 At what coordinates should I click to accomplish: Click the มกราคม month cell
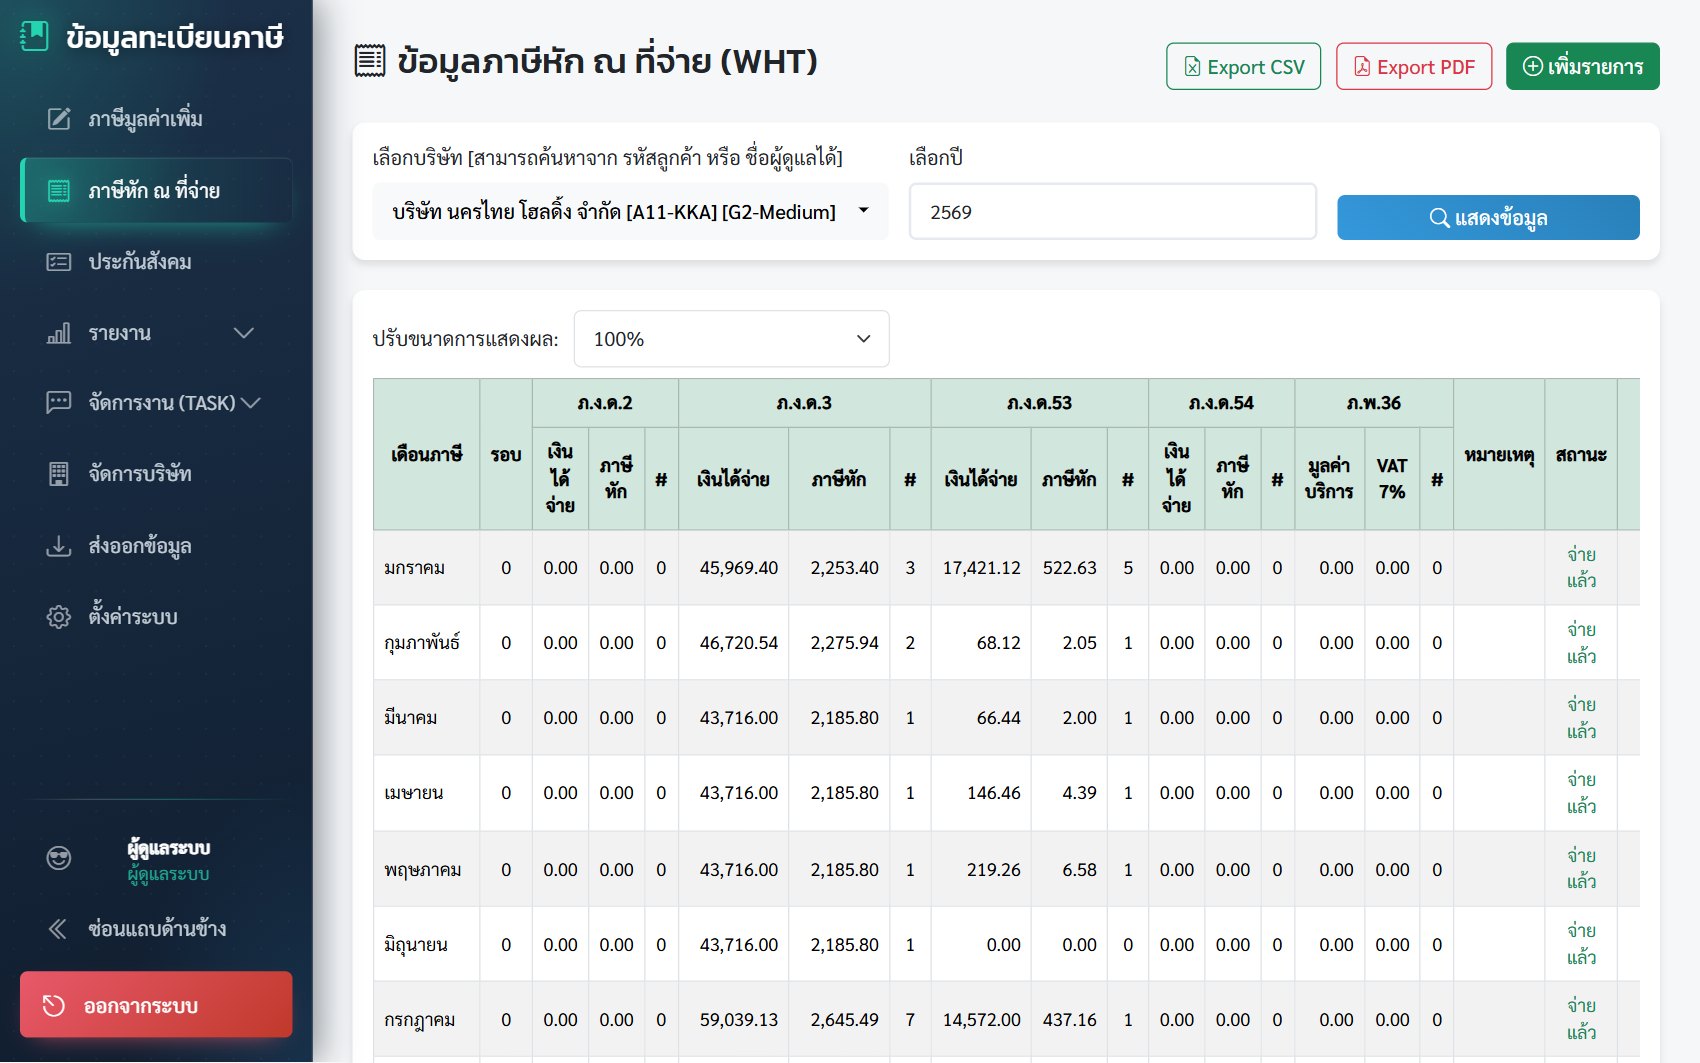426,568
